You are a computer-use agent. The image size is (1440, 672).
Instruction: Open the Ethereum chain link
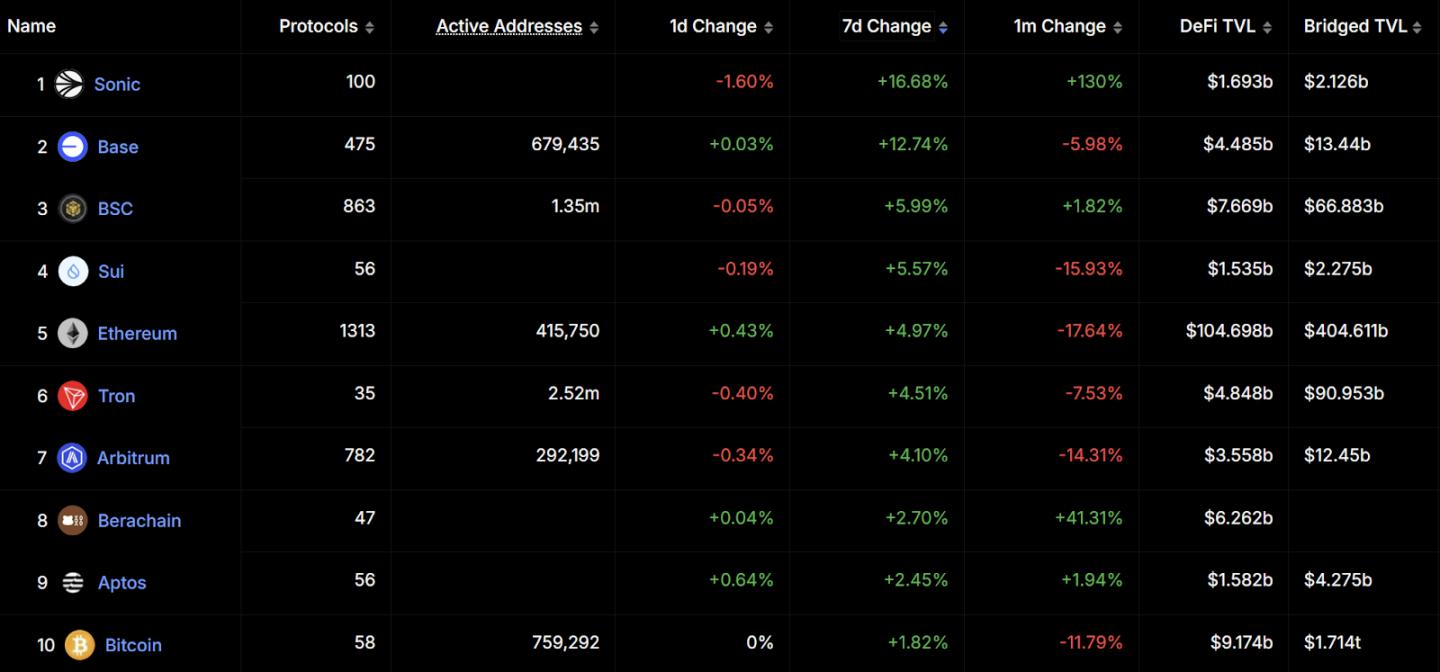[137, 334]
